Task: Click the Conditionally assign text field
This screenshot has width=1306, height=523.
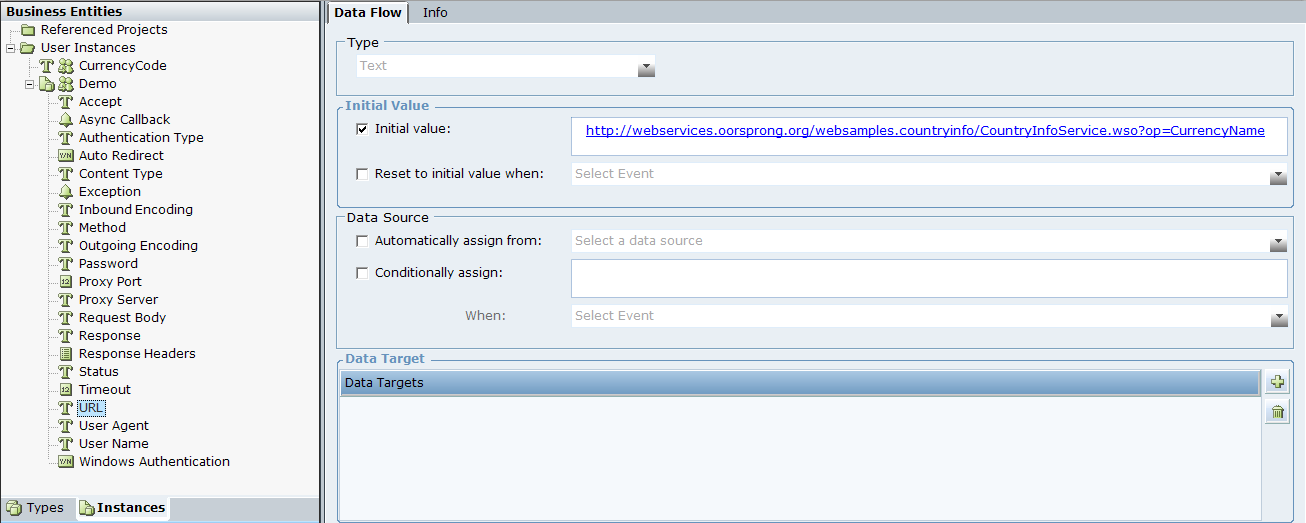Action: click(928, 279)
